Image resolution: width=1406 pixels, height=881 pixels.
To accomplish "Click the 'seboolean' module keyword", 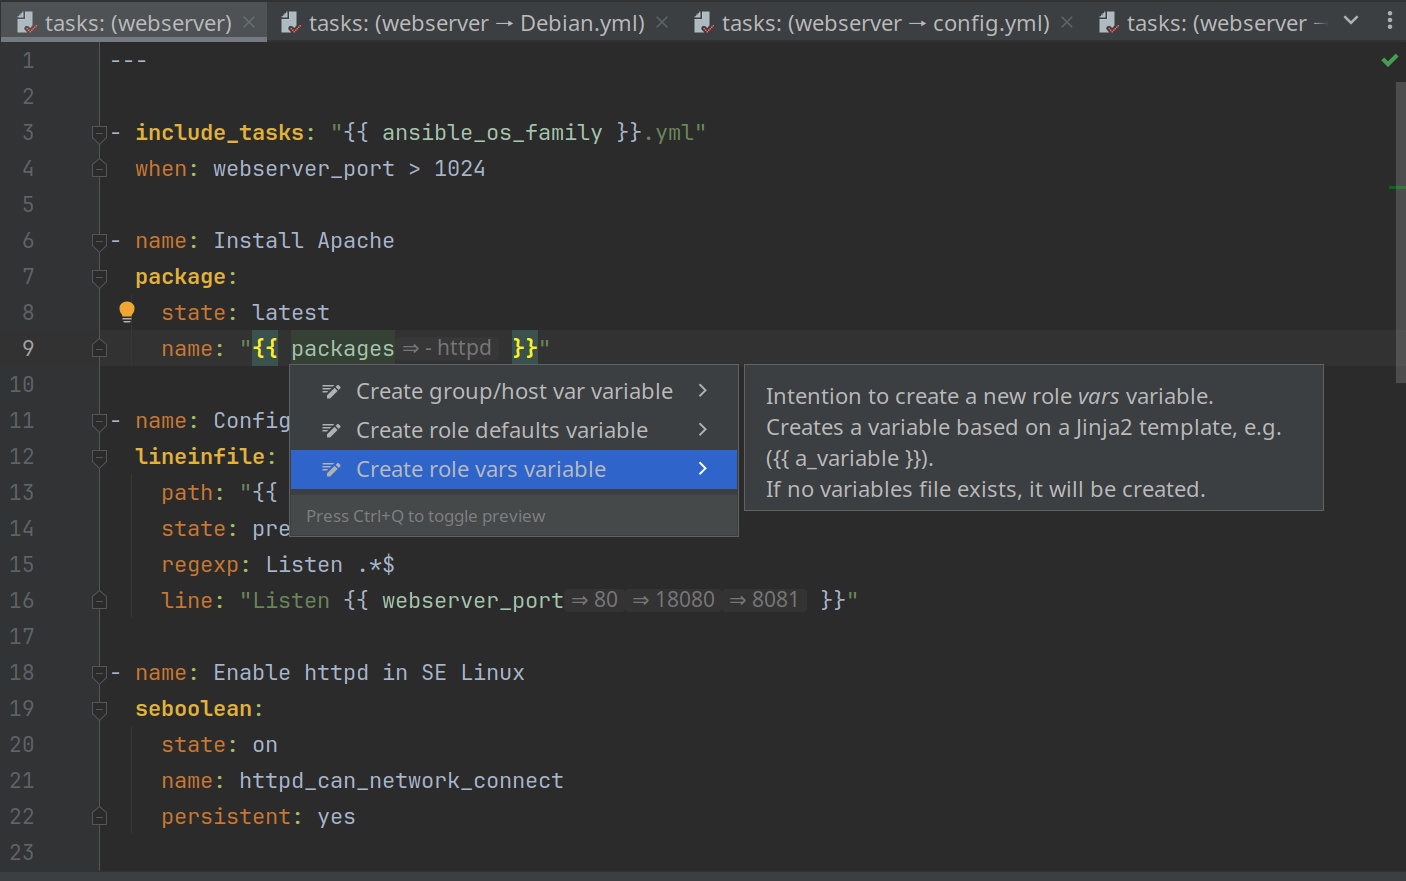I will 194,708.
